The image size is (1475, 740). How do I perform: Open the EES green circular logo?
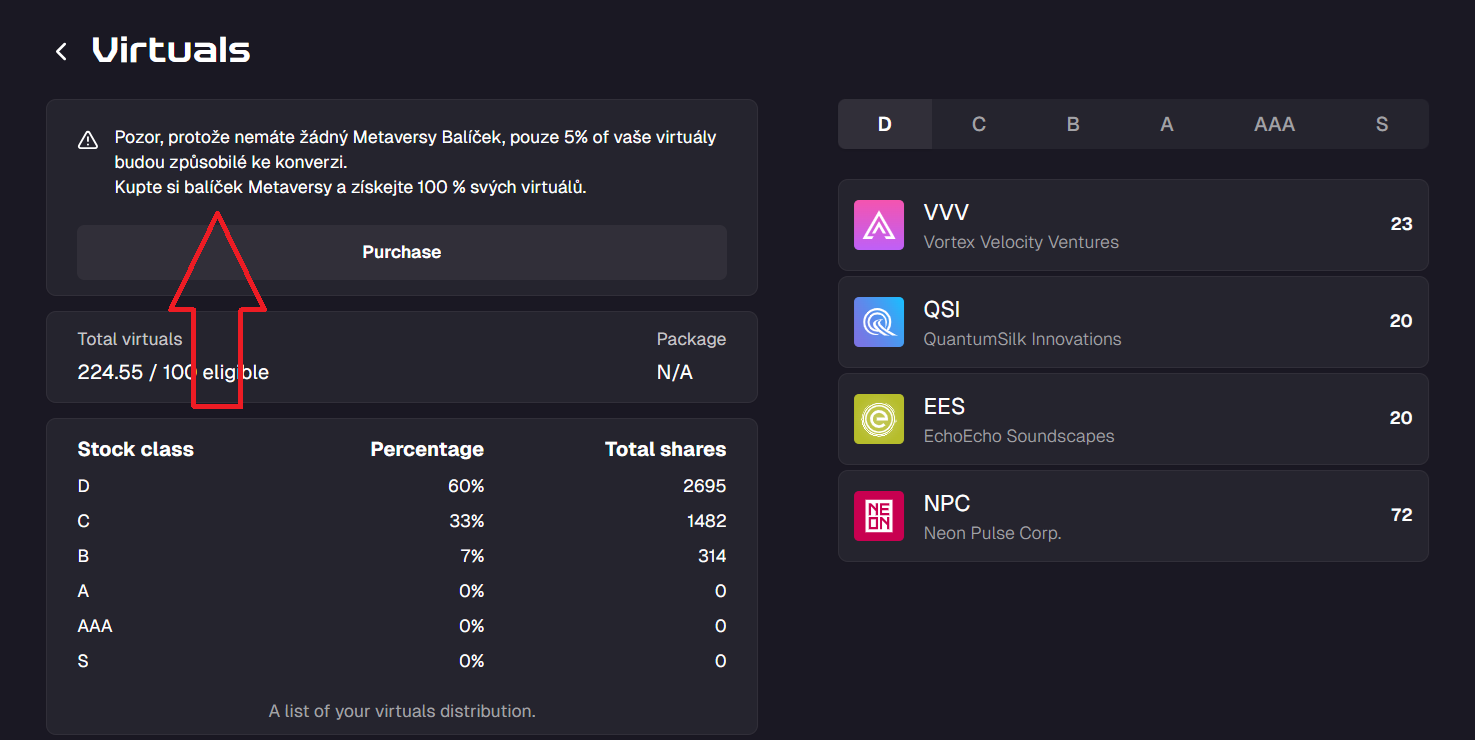(x=879, y=419)
